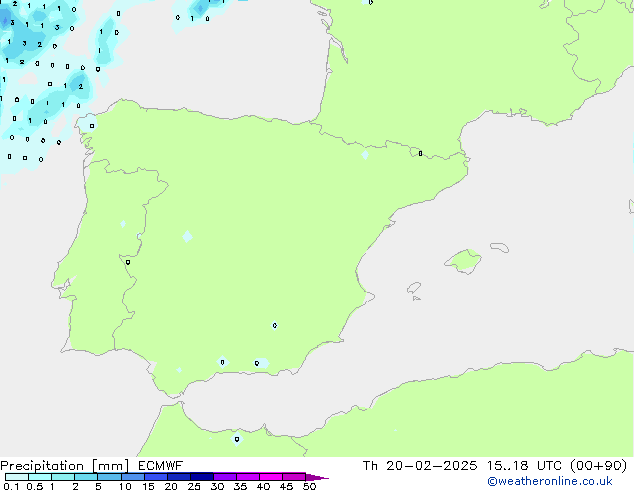Pick the darkest navy swatch for 25–30
The height and width of the screenshot is (490, 634).
click(x=202, y=477)
